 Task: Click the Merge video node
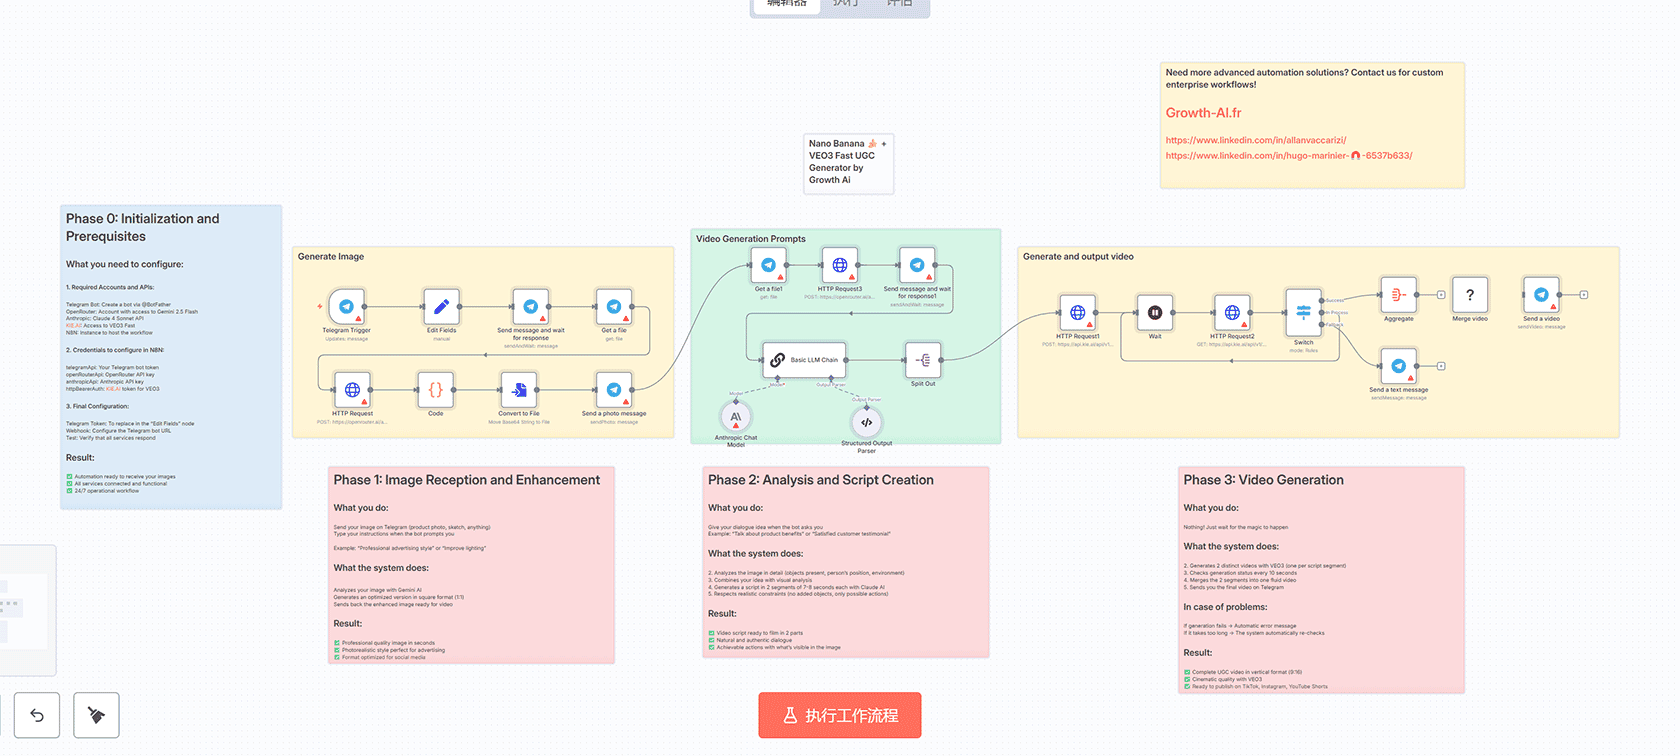click(x=1469, y=295)
